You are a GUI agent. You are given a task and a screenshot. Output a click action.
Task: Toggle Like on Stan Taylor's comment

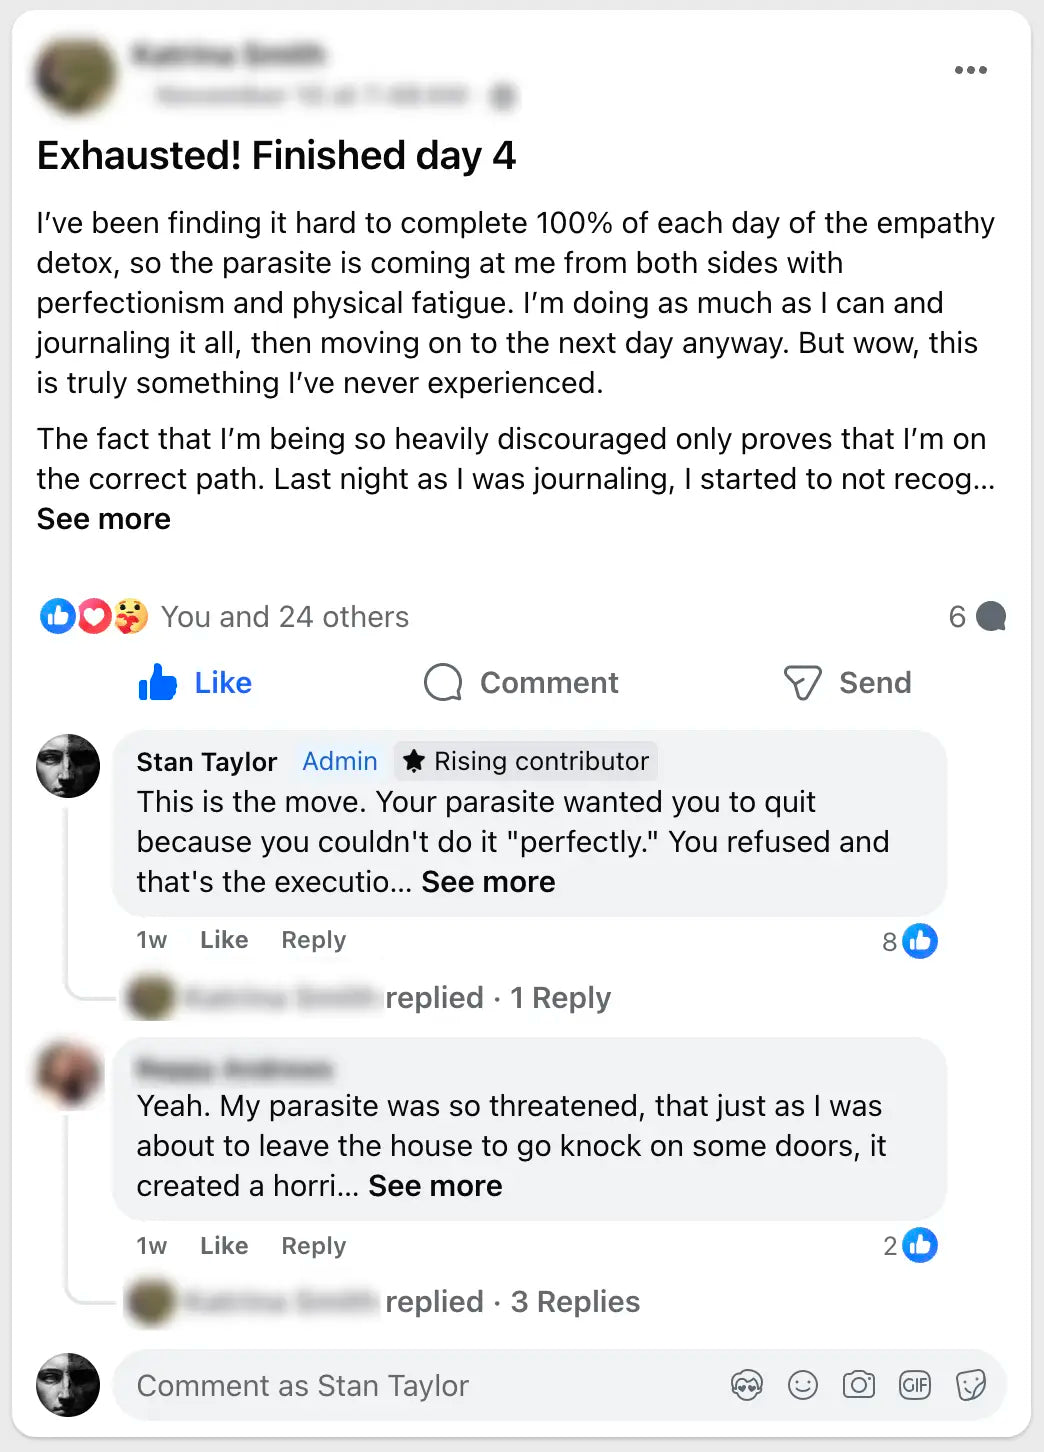click(x=223, y=940)
